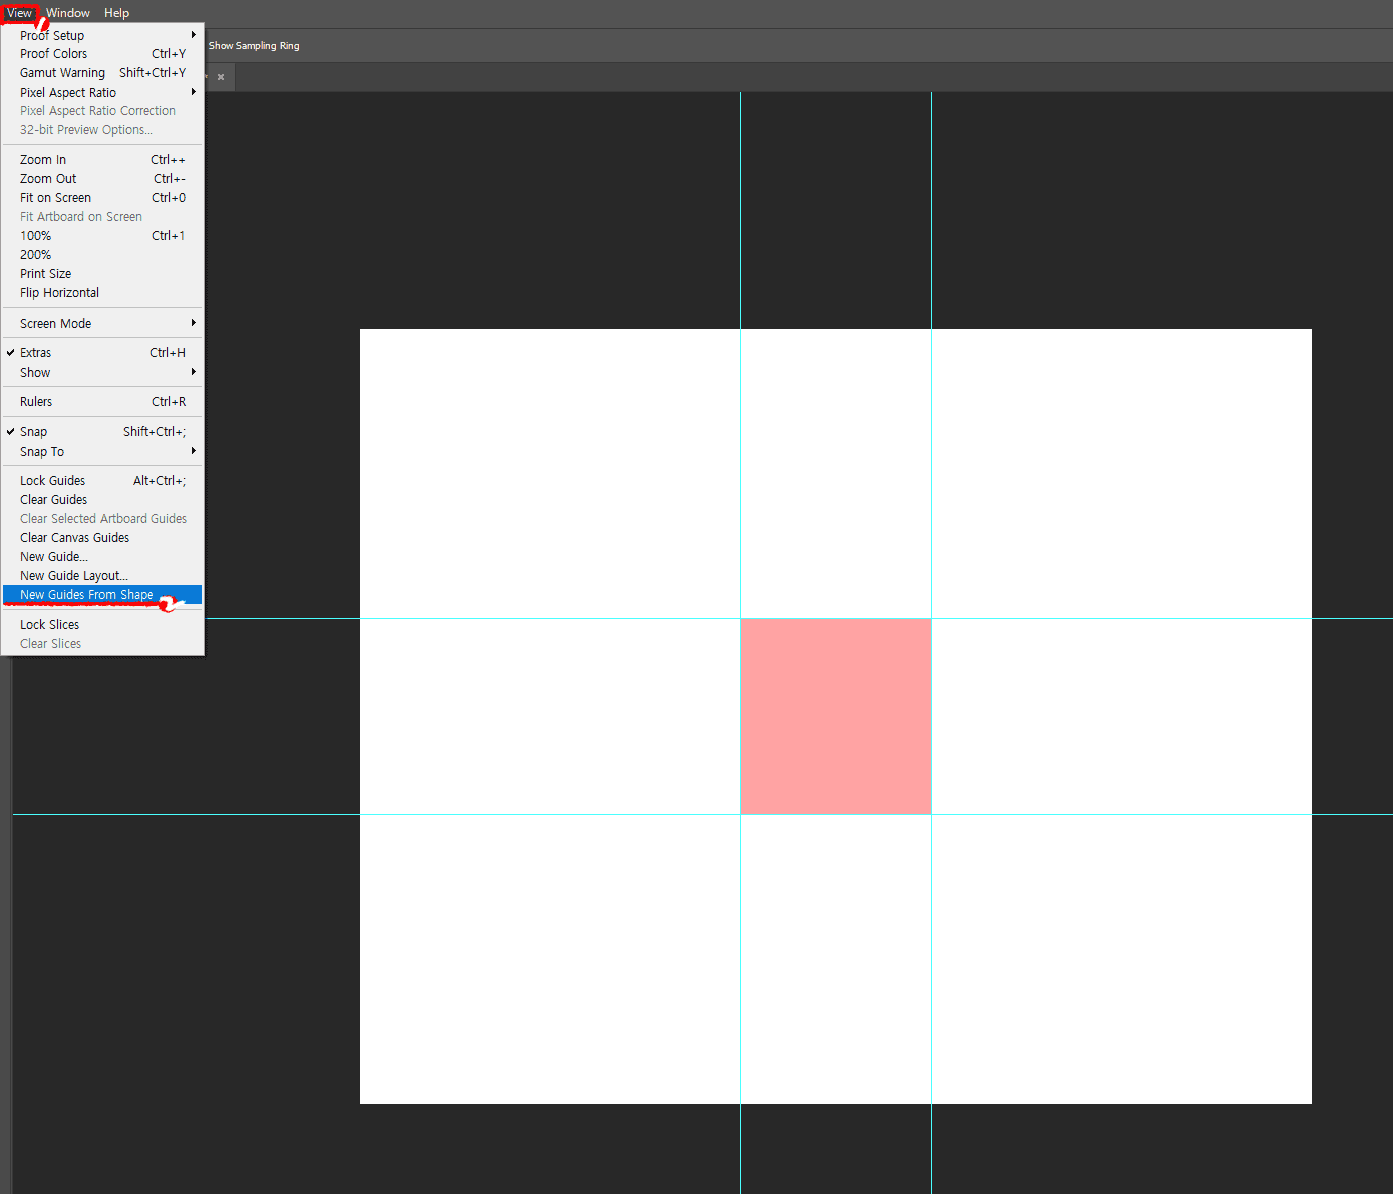Toggle Rulers visibility
The width and height of the screenshot is (1393, 1194).
pyautogui.click(x=36, y=401)
